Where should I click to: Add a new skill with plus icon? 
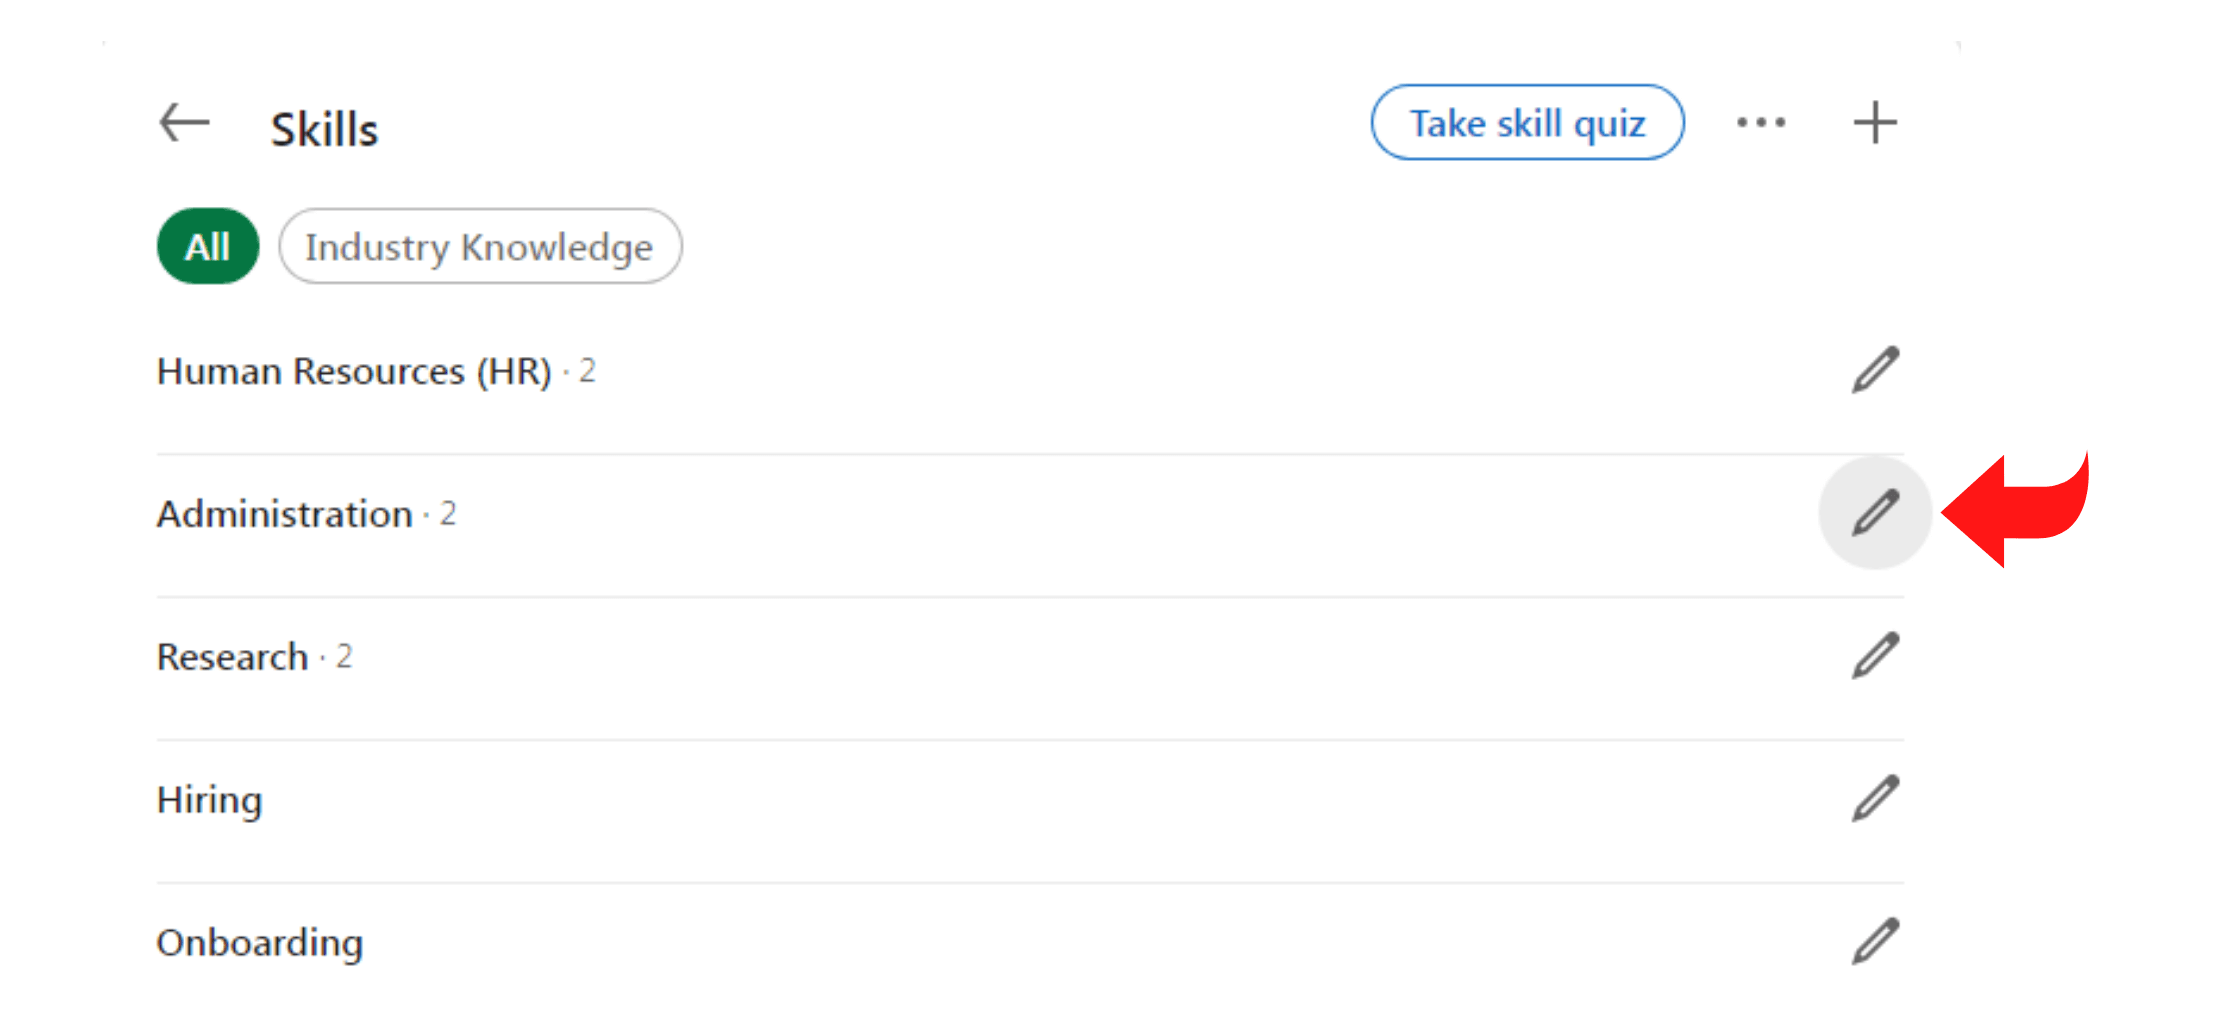(1874, 123)
